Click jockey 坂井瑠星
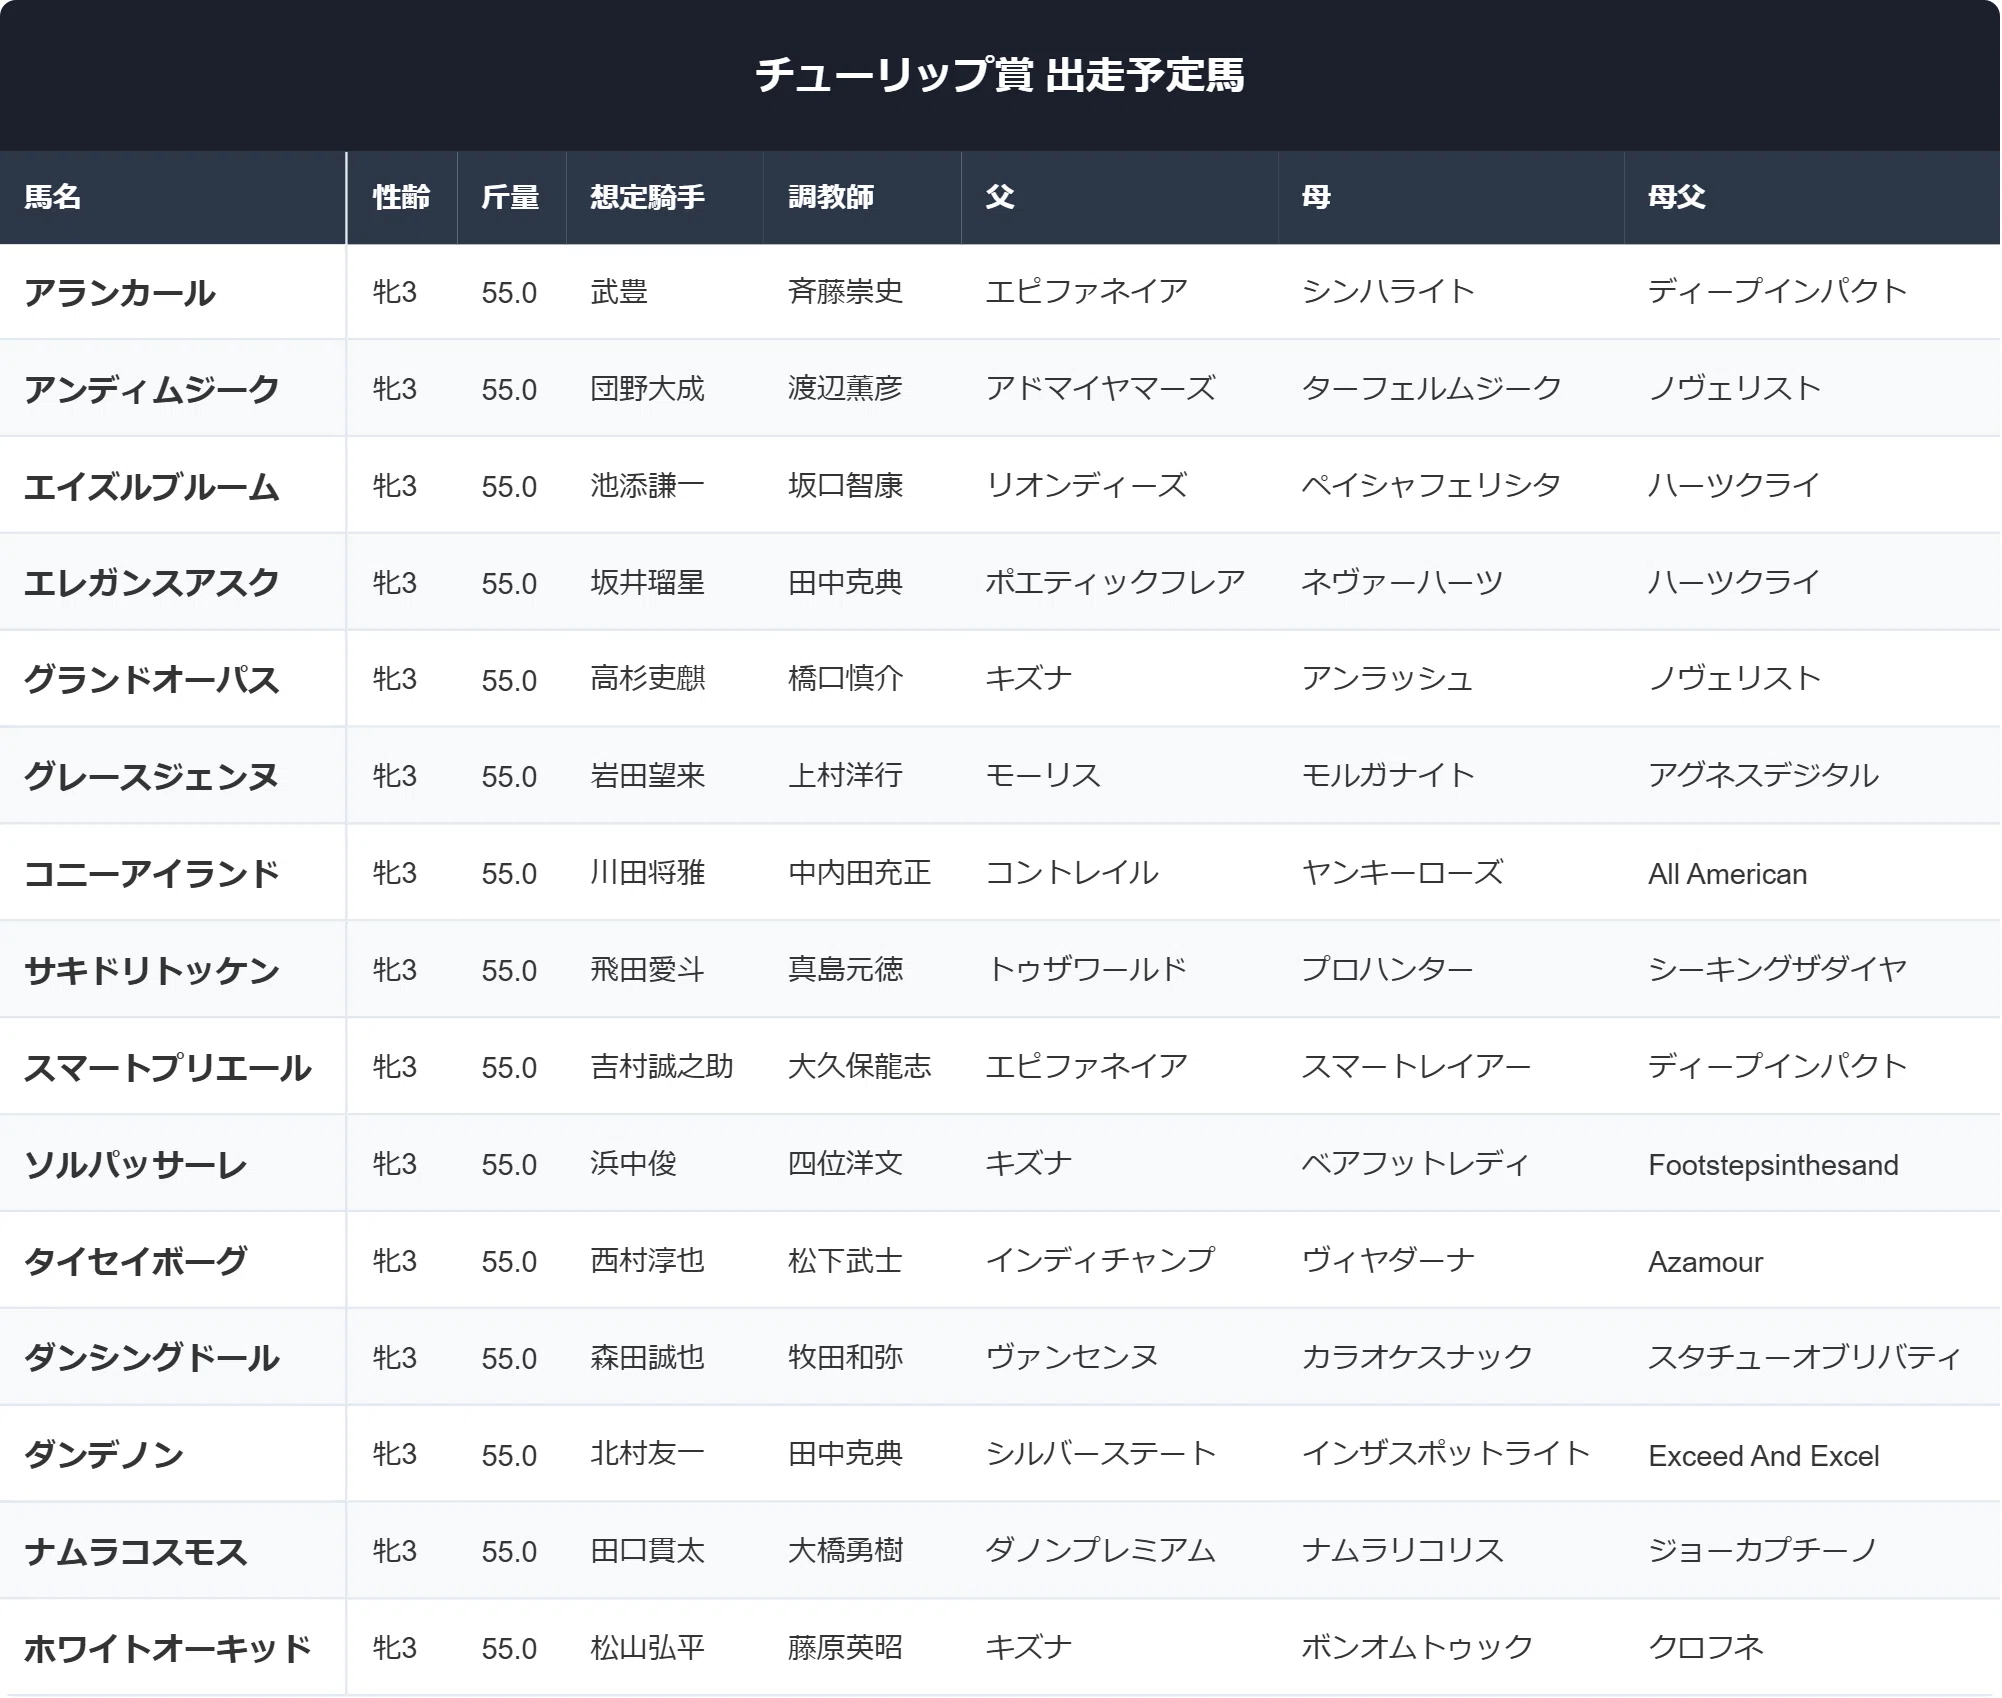Viewport: 2002px width, 1698px height. click(648, 583)
